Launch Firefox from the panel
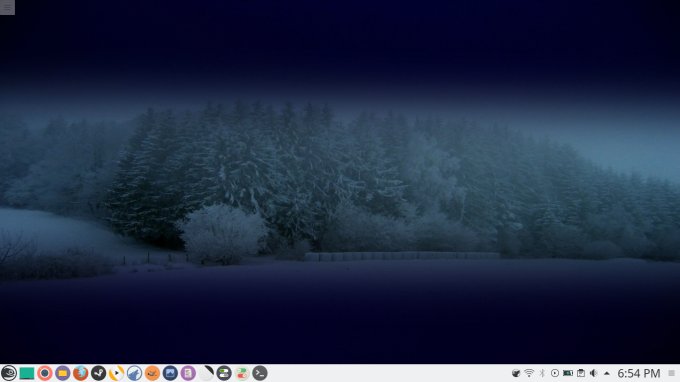The height and width of the screenshot is (382, 680). [x=80, y=373]
